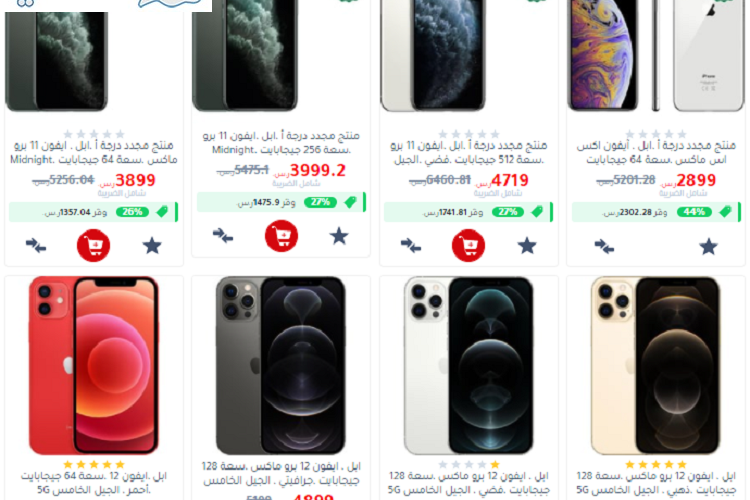Add iPhone 11 Pro Max 64GB to cart
Screen dimensions: 750x500
[x=94, y=245]
